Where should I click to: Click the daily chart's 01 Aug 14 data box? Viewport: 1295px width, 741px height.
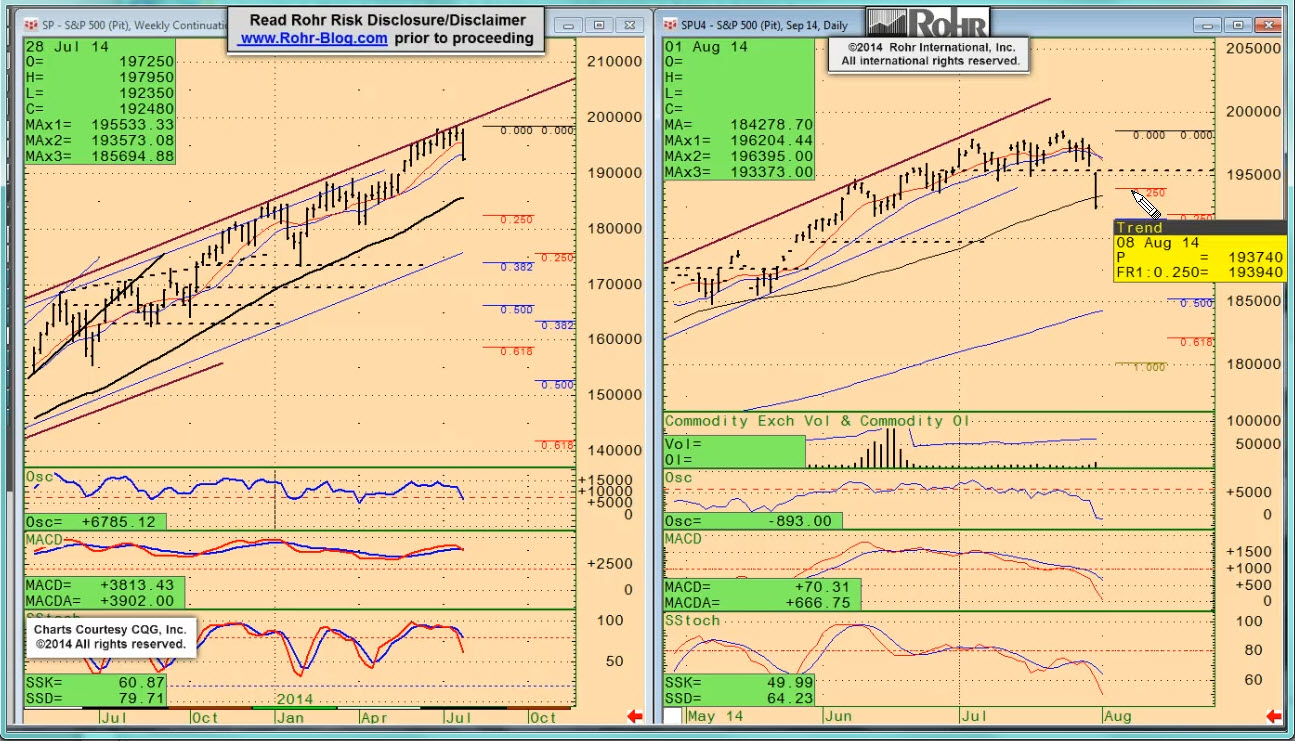[x=739, y=109]
